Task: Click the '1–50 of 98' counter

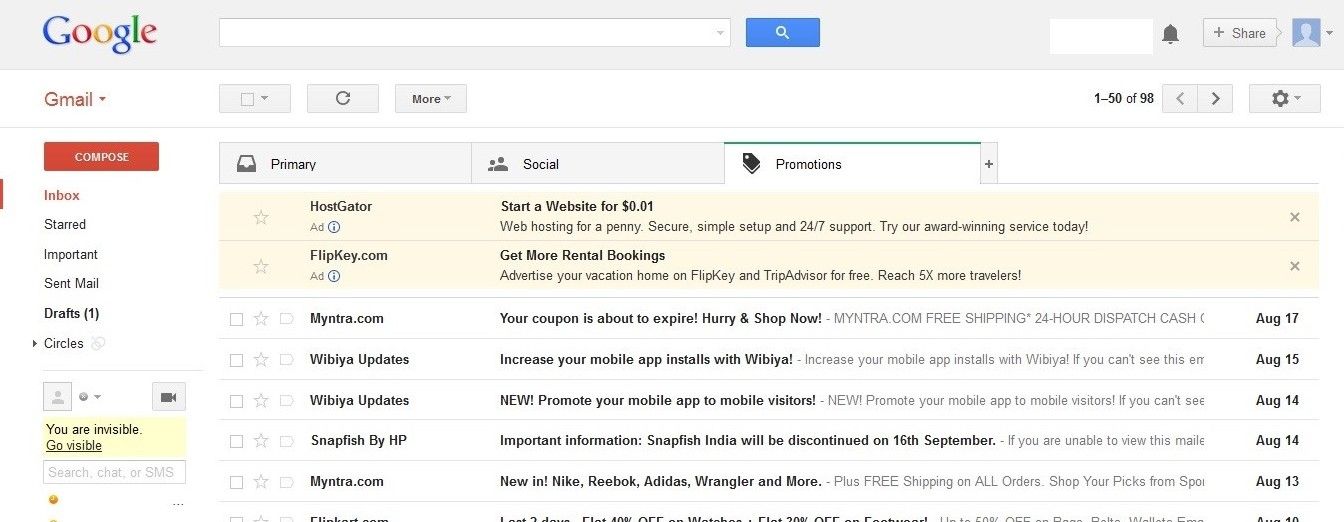Action: pyautogui.click(x=1124, y=98)
